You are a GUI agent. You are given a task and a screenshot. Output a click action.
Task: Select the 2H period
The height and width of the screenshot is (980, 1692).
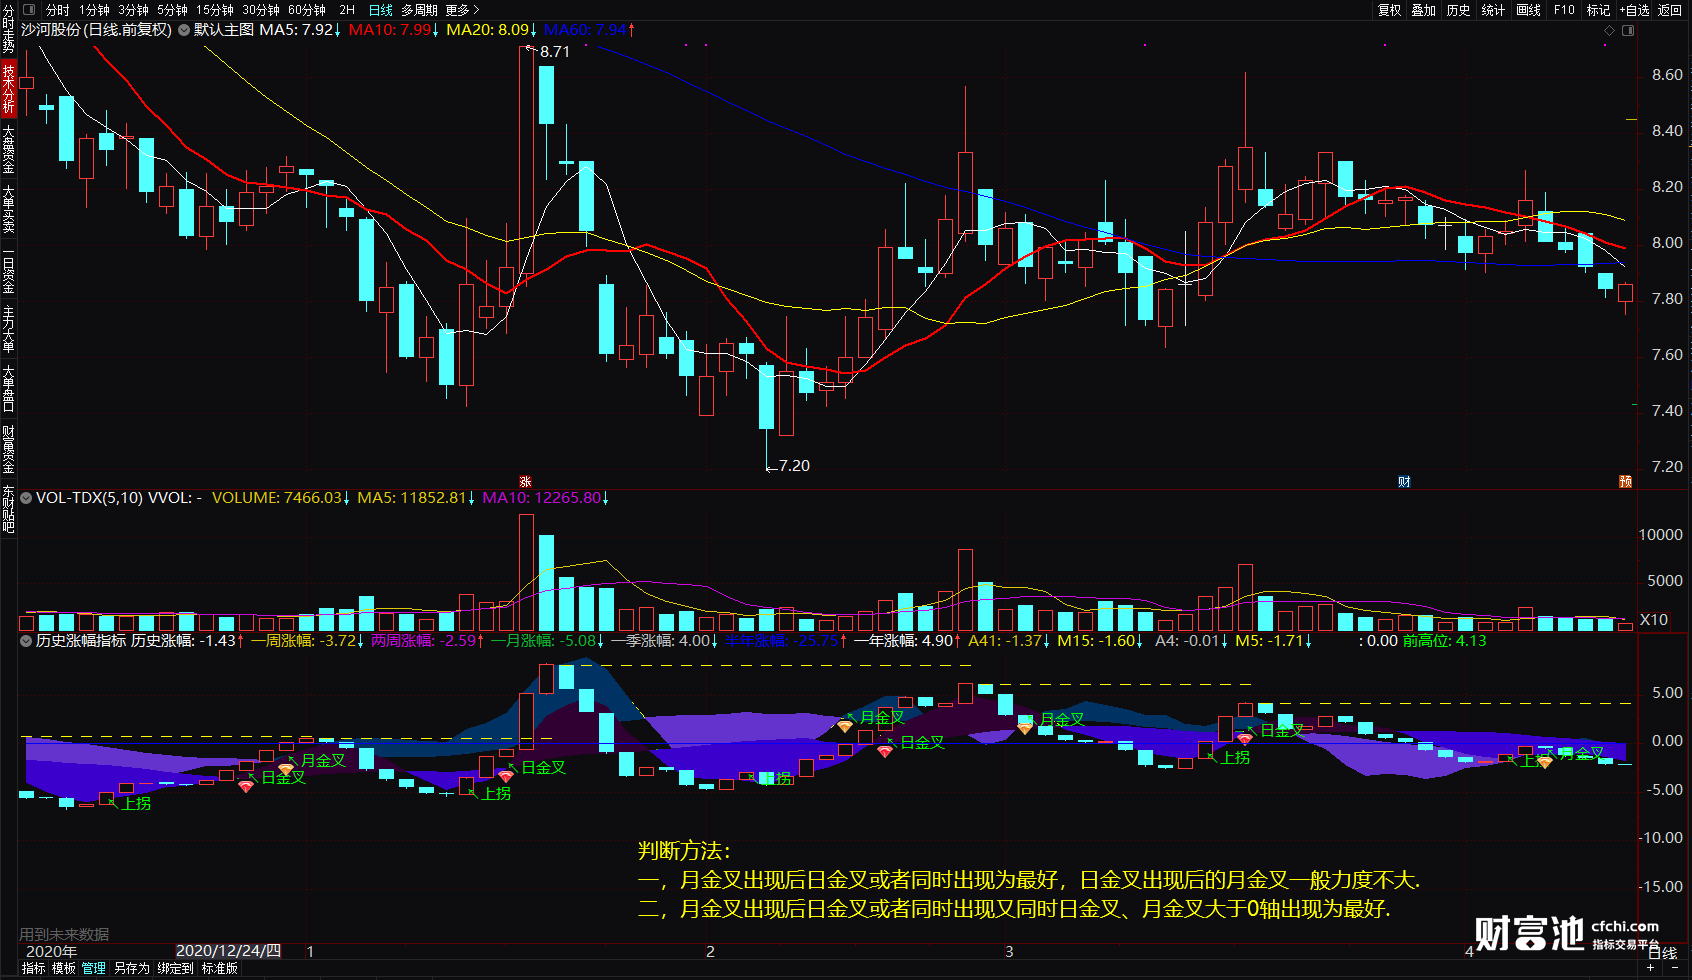click(x=347, y=10)
